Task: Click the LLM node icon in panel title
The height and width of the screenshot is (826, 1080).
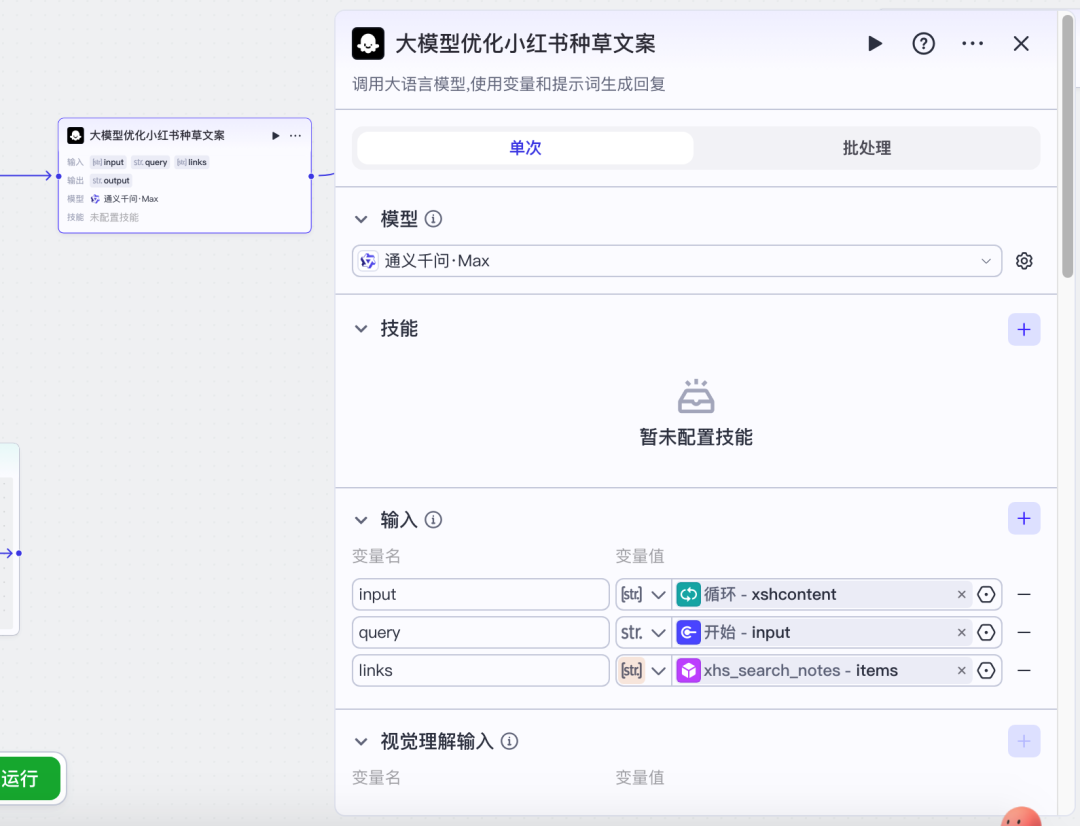Action: [368, 44]
